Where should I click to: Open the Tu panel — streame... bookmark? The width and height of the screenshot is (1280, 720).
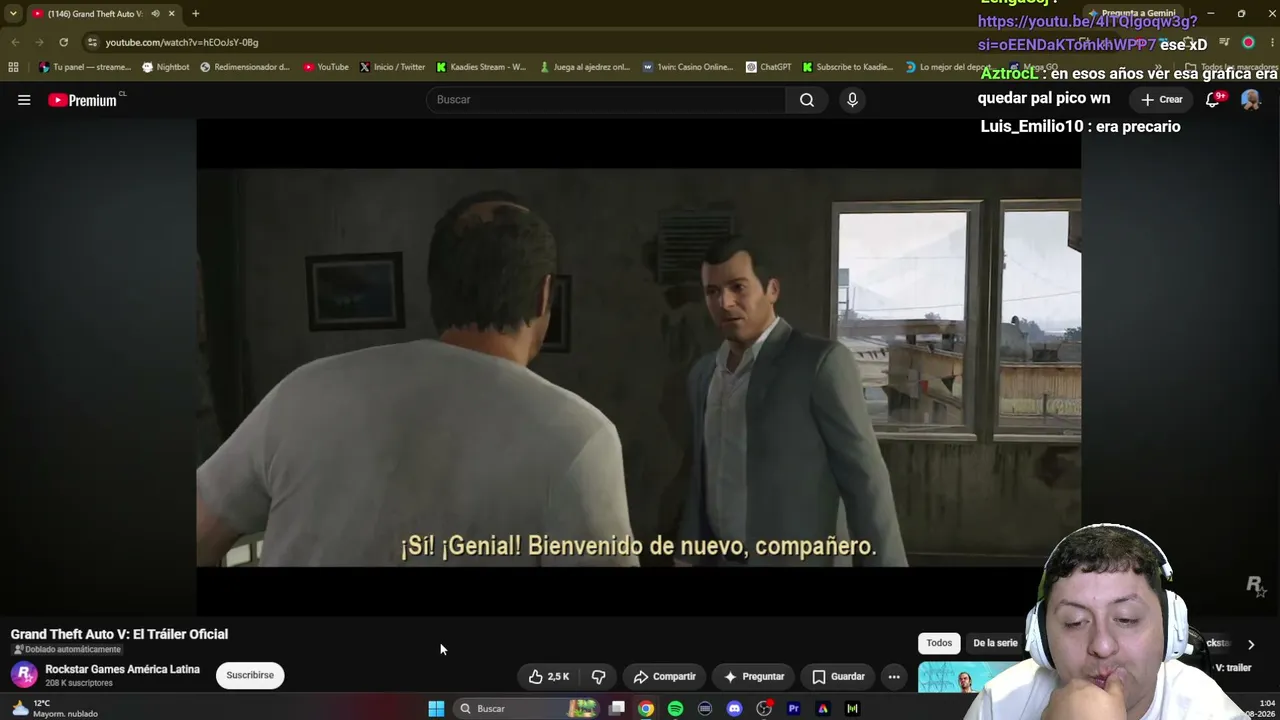[x=84, y=67]
